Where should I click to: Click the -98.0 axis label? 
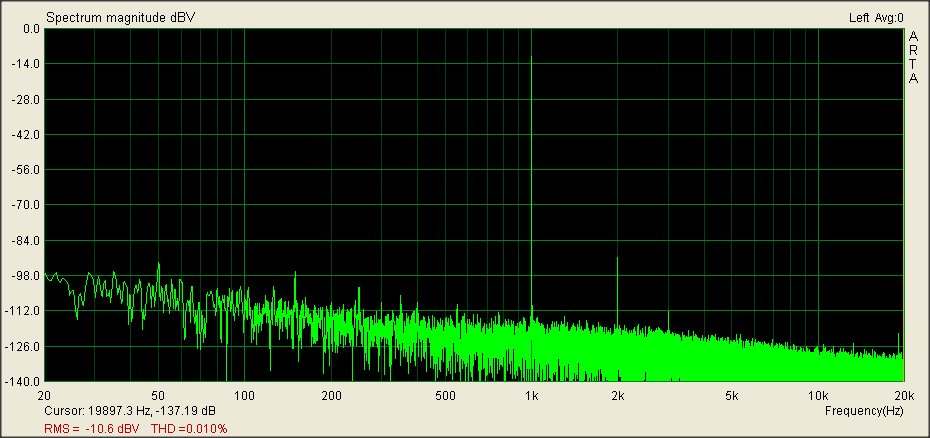(26, 275)
